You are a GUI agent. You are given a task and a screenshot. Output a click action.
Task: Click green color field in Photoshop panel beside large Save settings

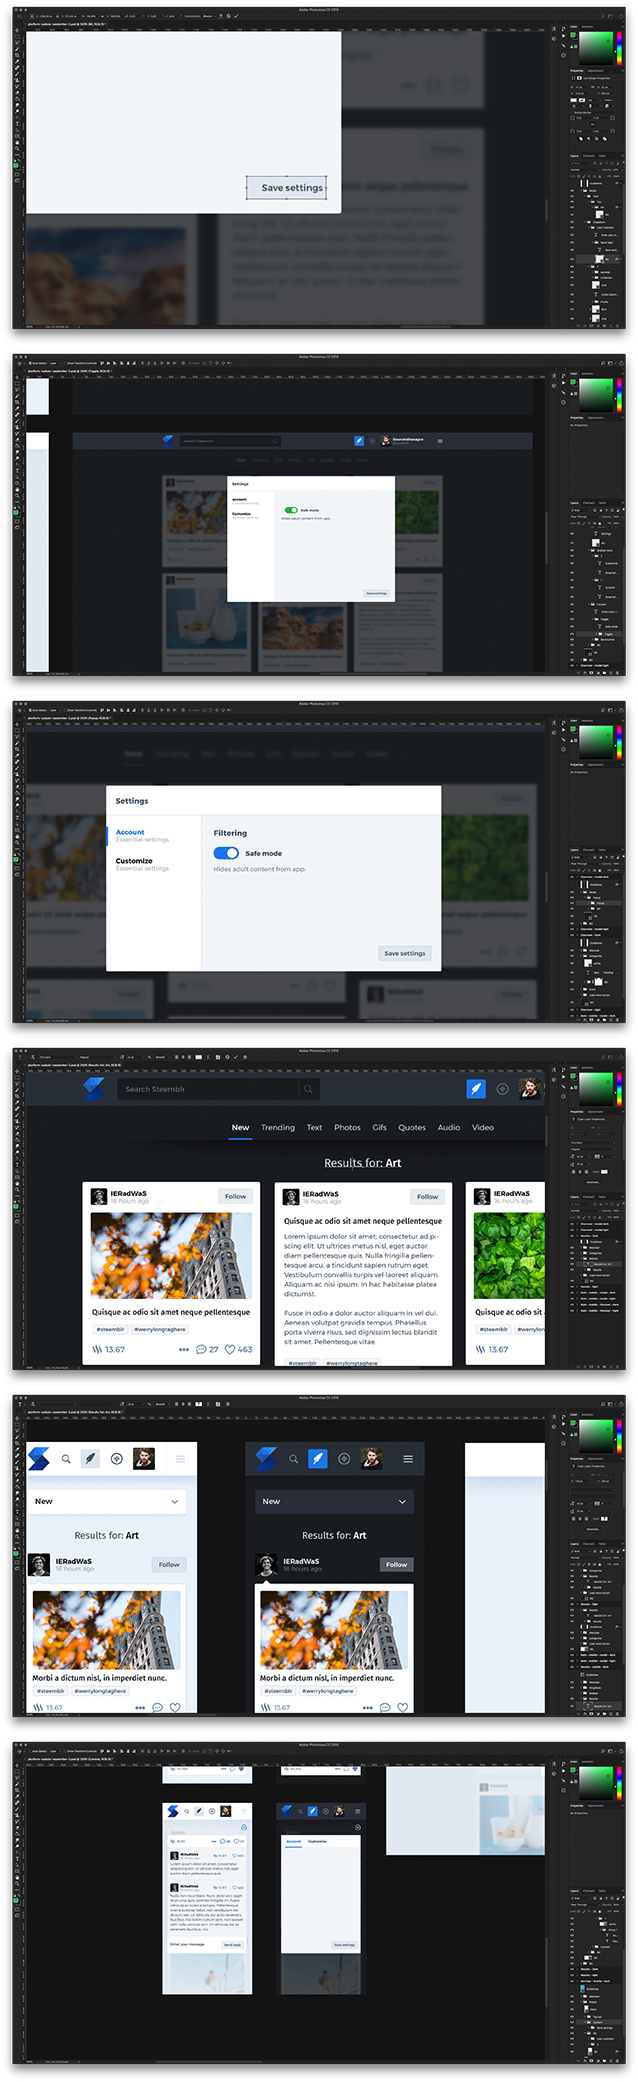(x=597, y=48)
